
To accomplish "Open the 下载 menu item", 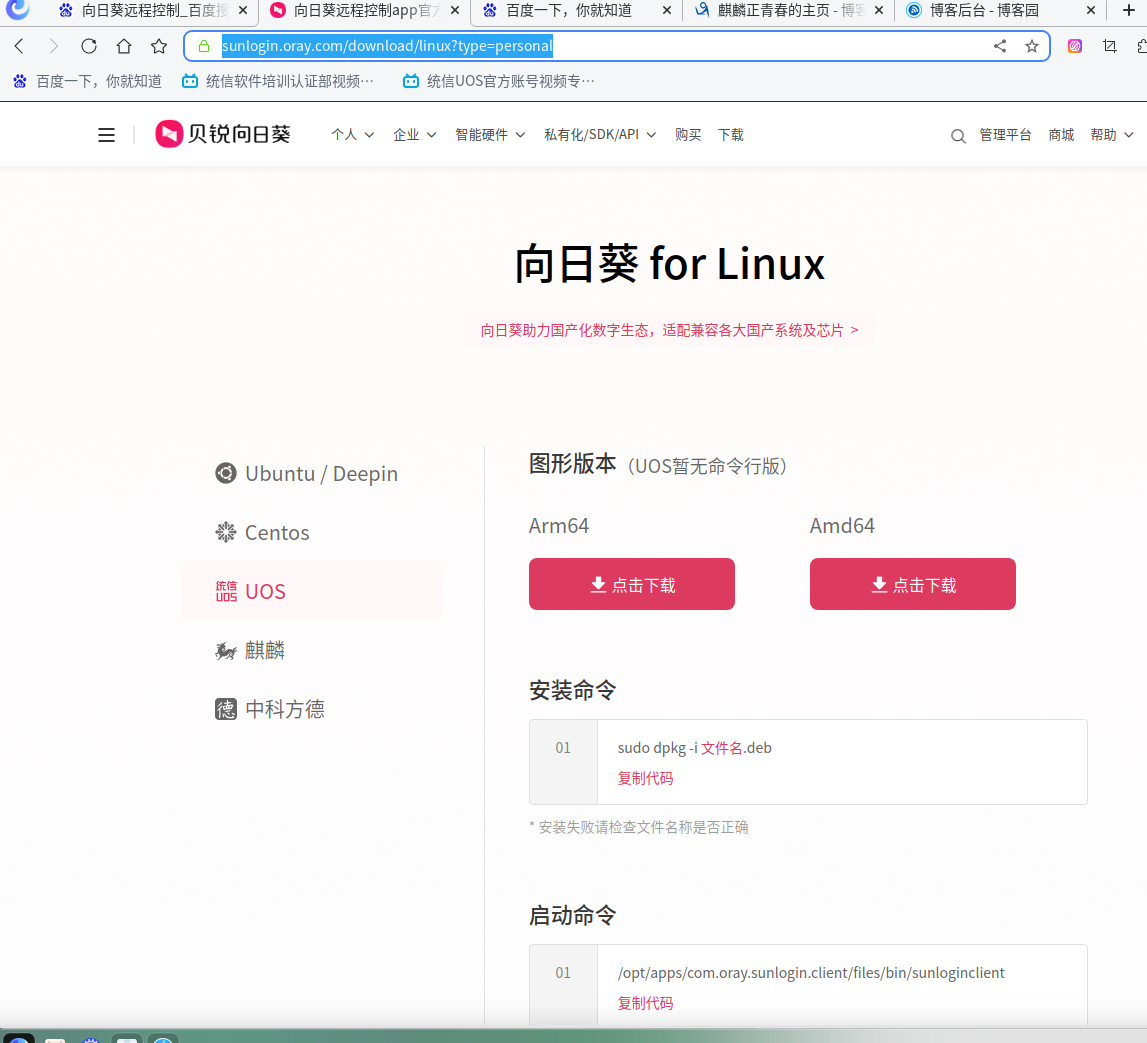I will pos(731,135).
